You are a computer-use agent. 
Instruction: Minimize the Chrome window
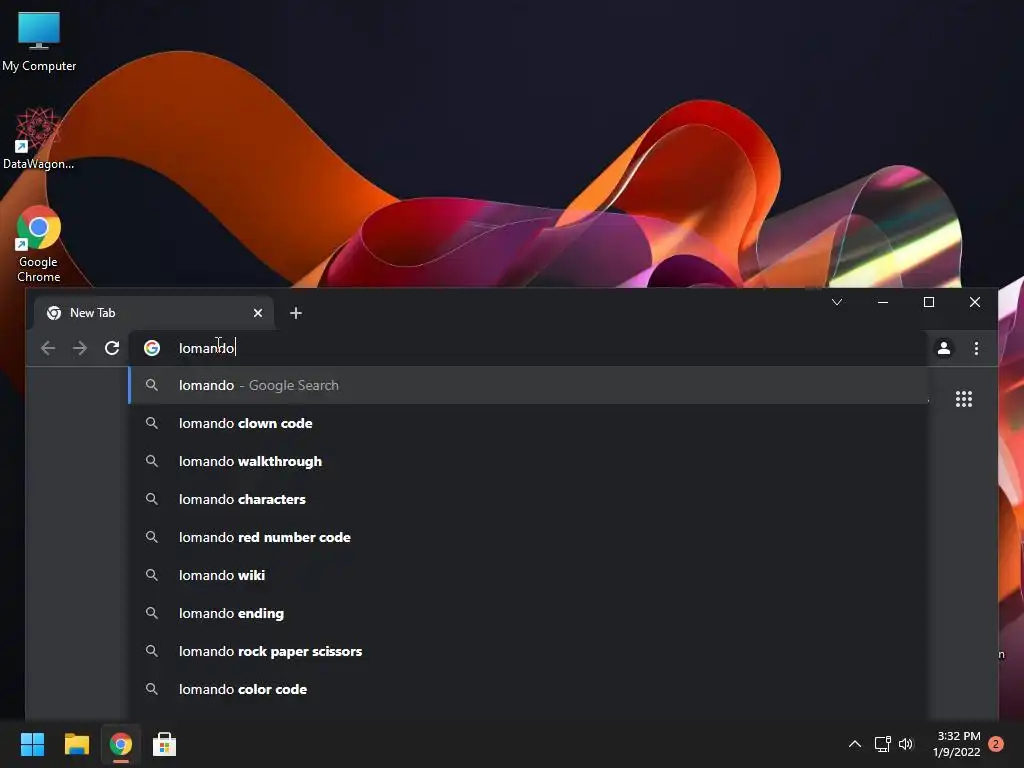coord(883,302)
